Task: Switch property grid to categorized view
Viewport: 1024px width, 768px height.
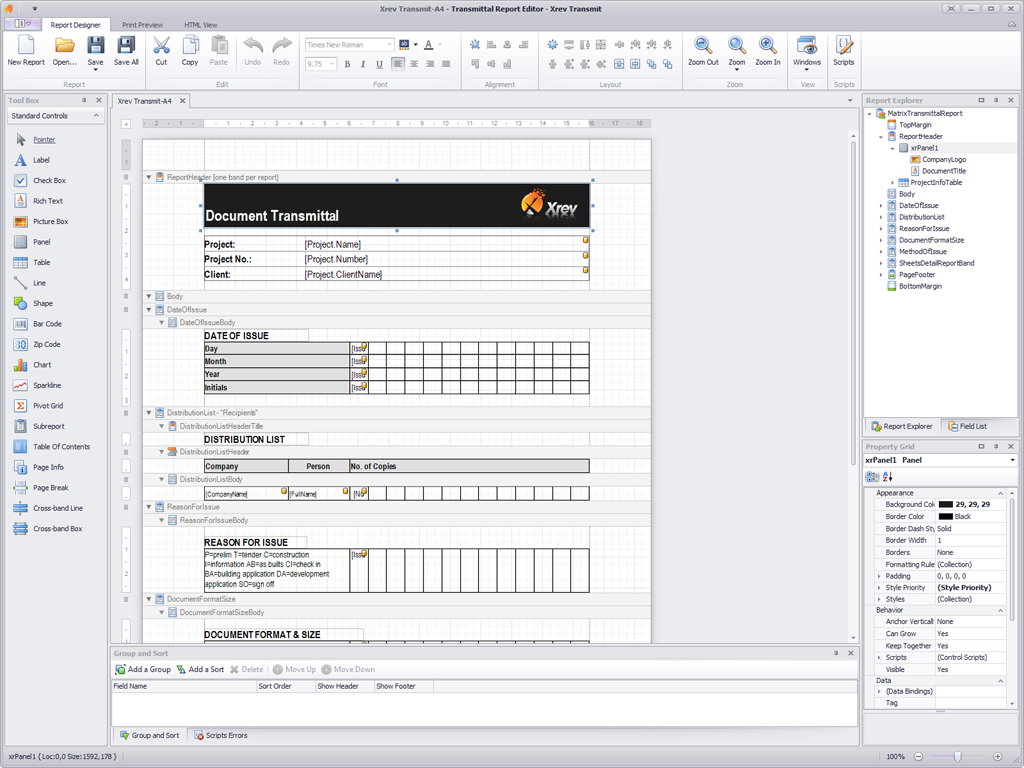Action: coord(872,477)
